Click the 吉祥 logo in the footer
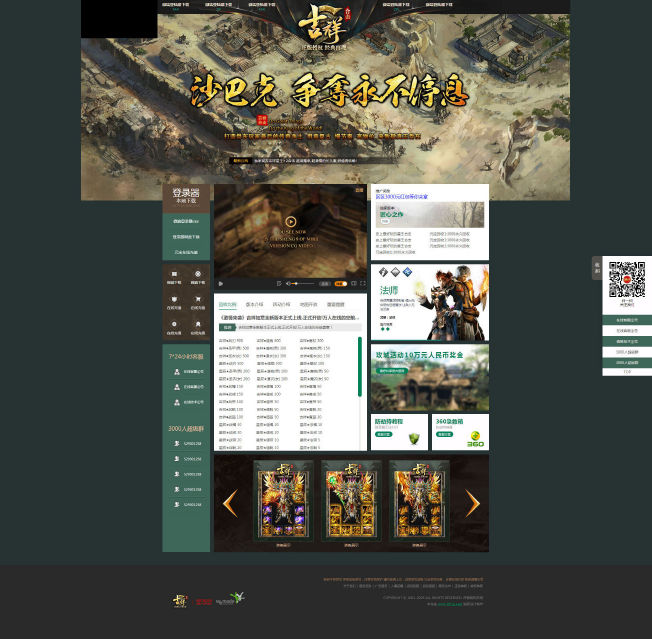The image size is (652, 639). [180, 601]
